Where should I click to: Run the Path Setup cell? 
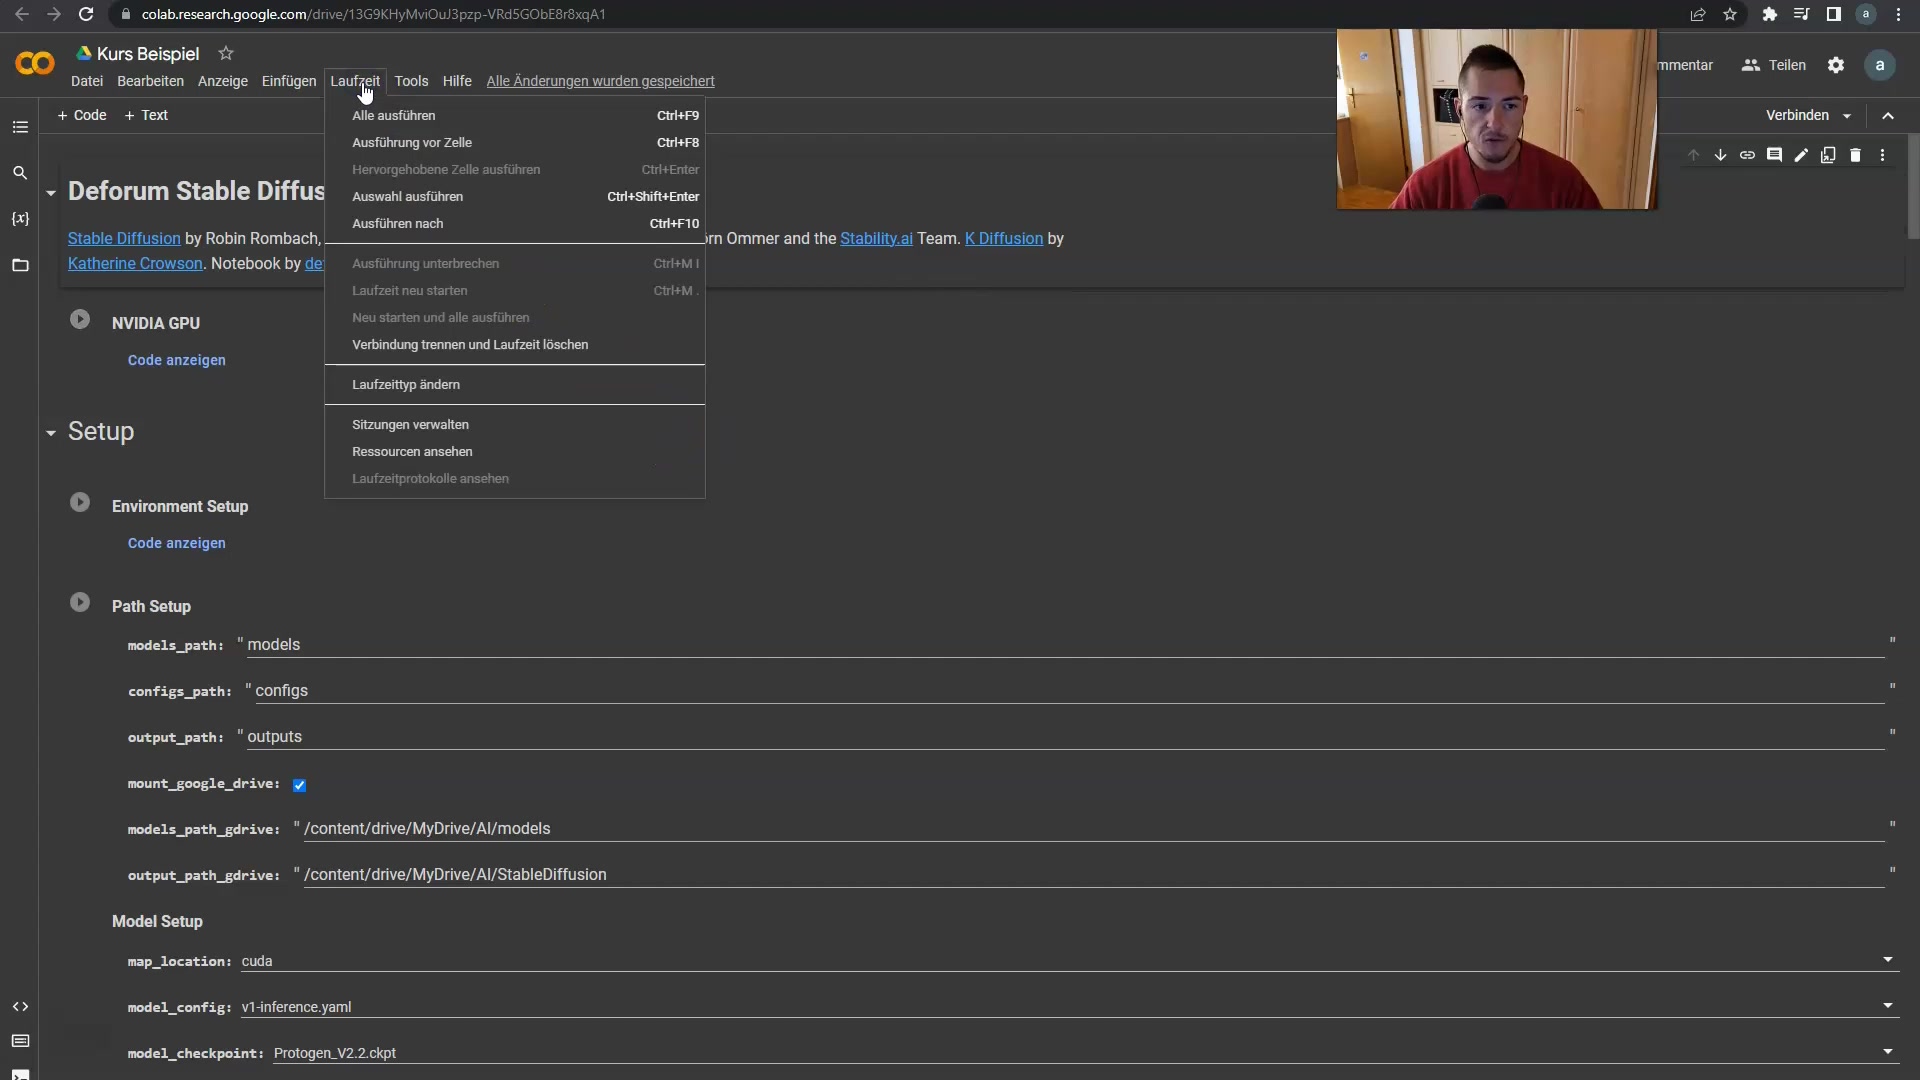80,603
